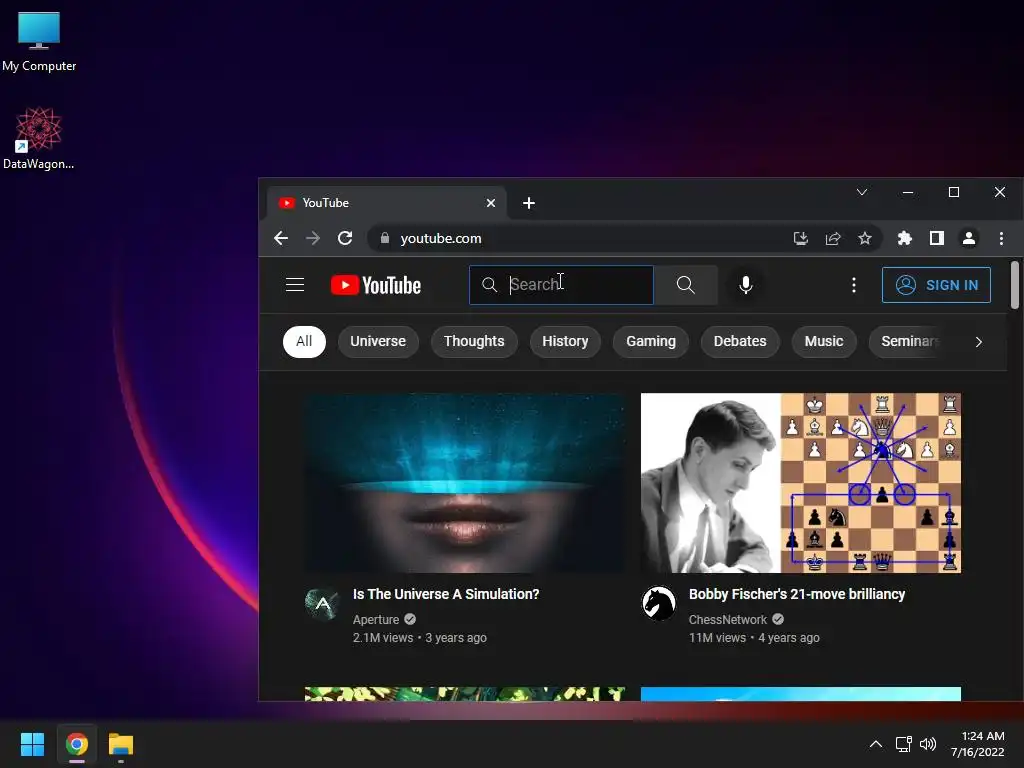
Task: Open the Chrome extensions puzzle icon
Action: (x=904, y=238)
